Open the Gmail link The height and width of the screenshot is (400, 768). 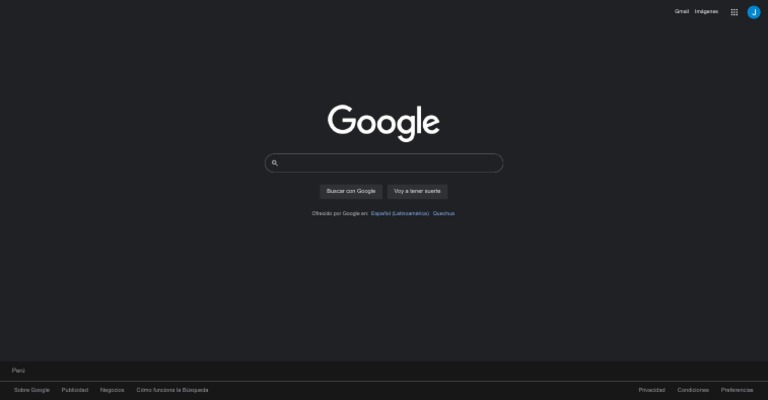pyautogui.click(x=681, y=11)
